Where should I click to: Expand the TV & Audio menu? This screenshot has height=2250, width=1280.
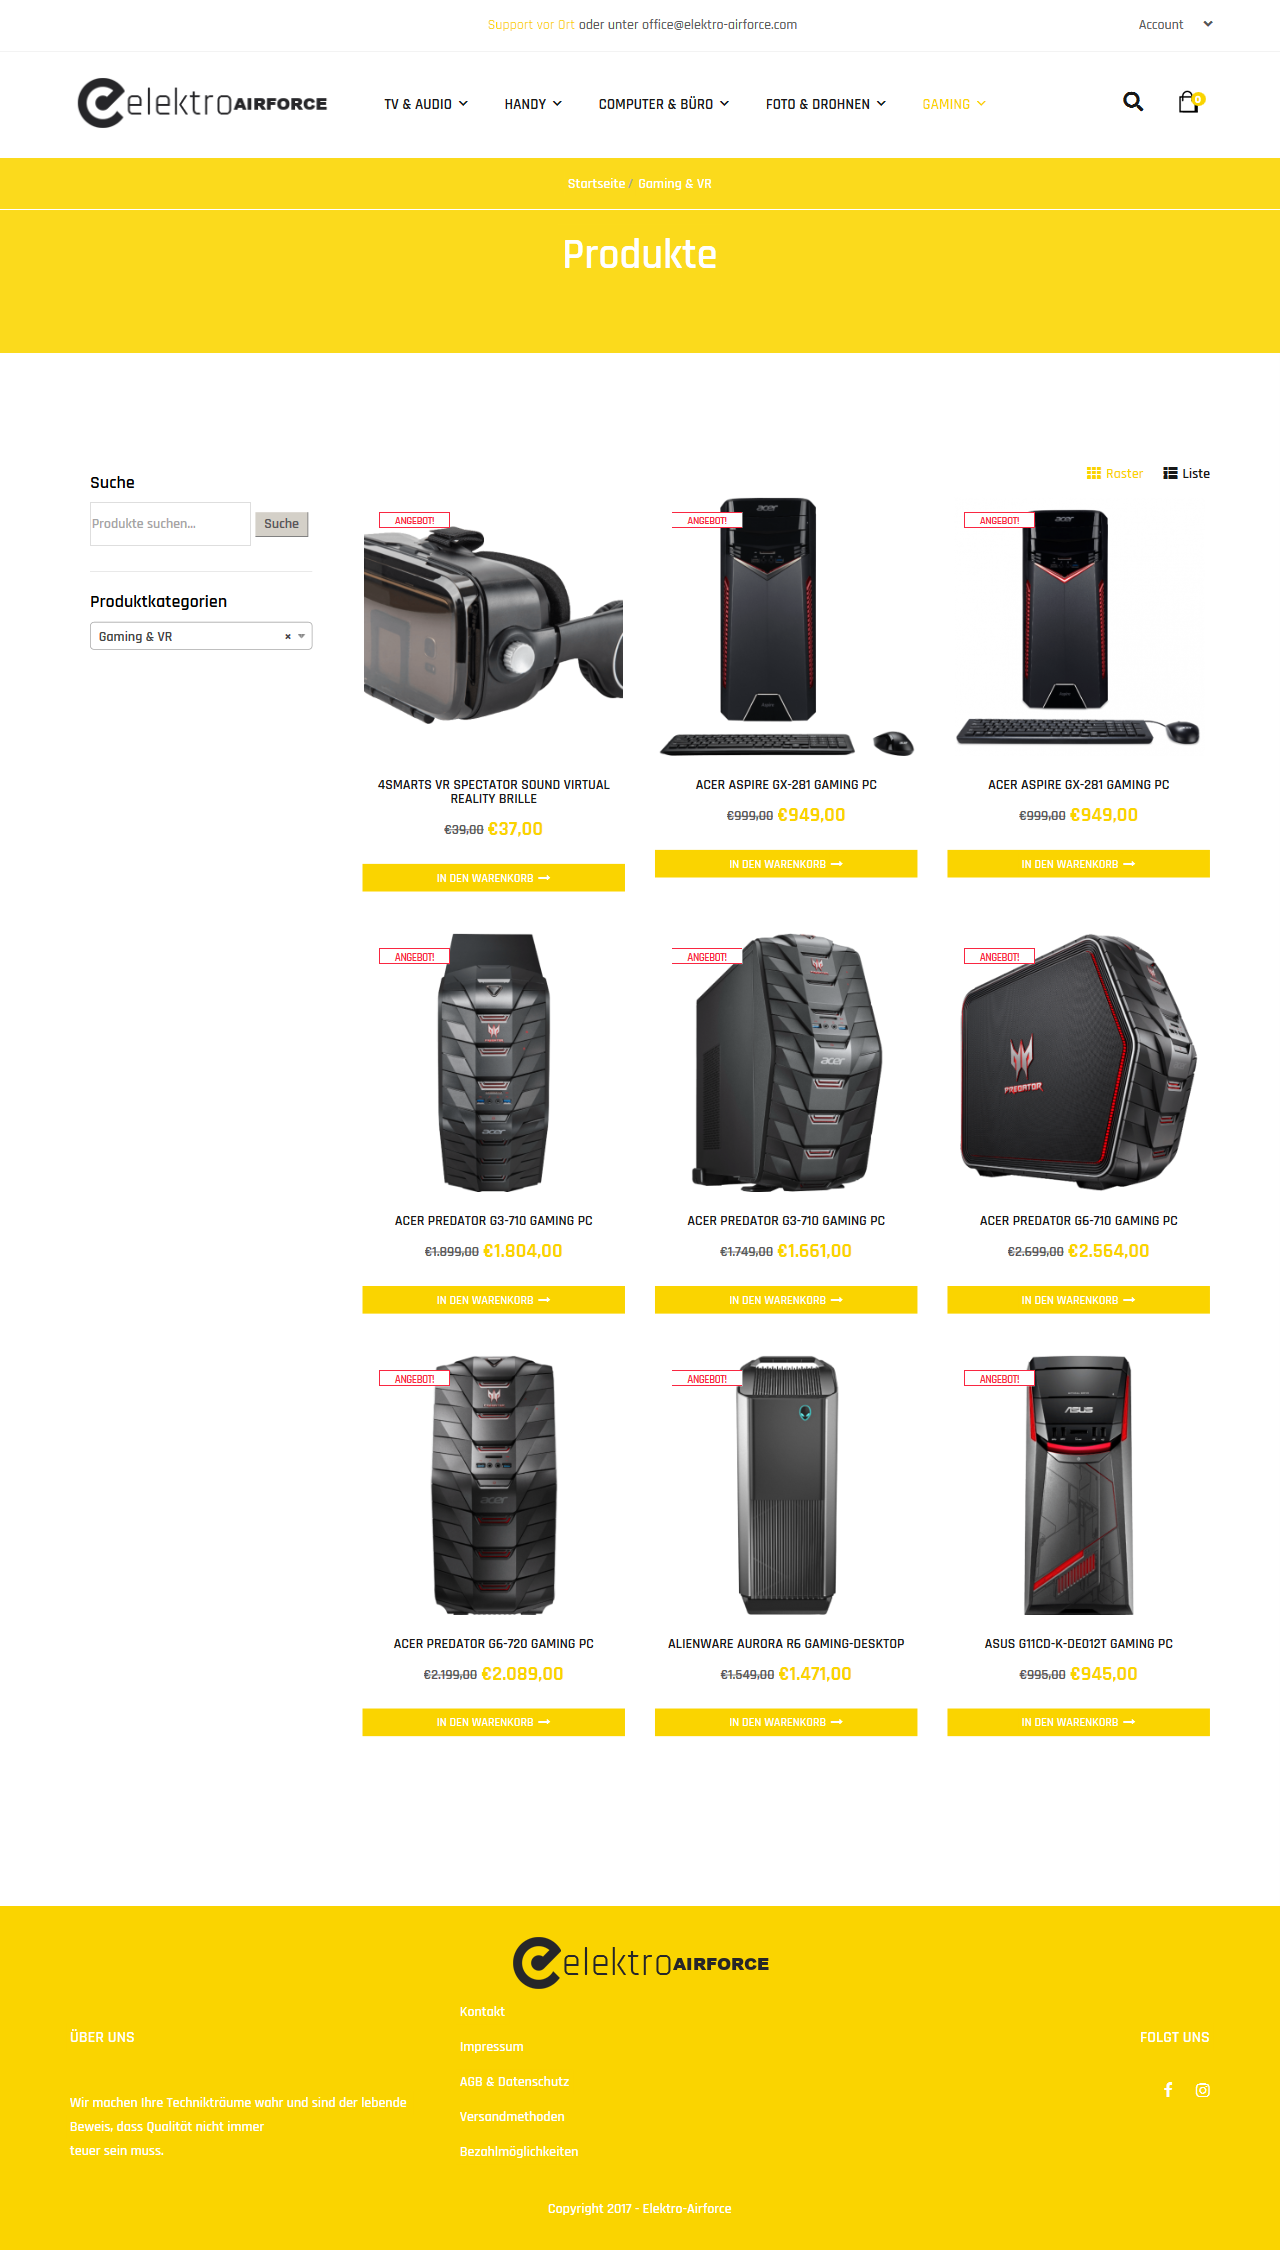(x=426, y=104)
